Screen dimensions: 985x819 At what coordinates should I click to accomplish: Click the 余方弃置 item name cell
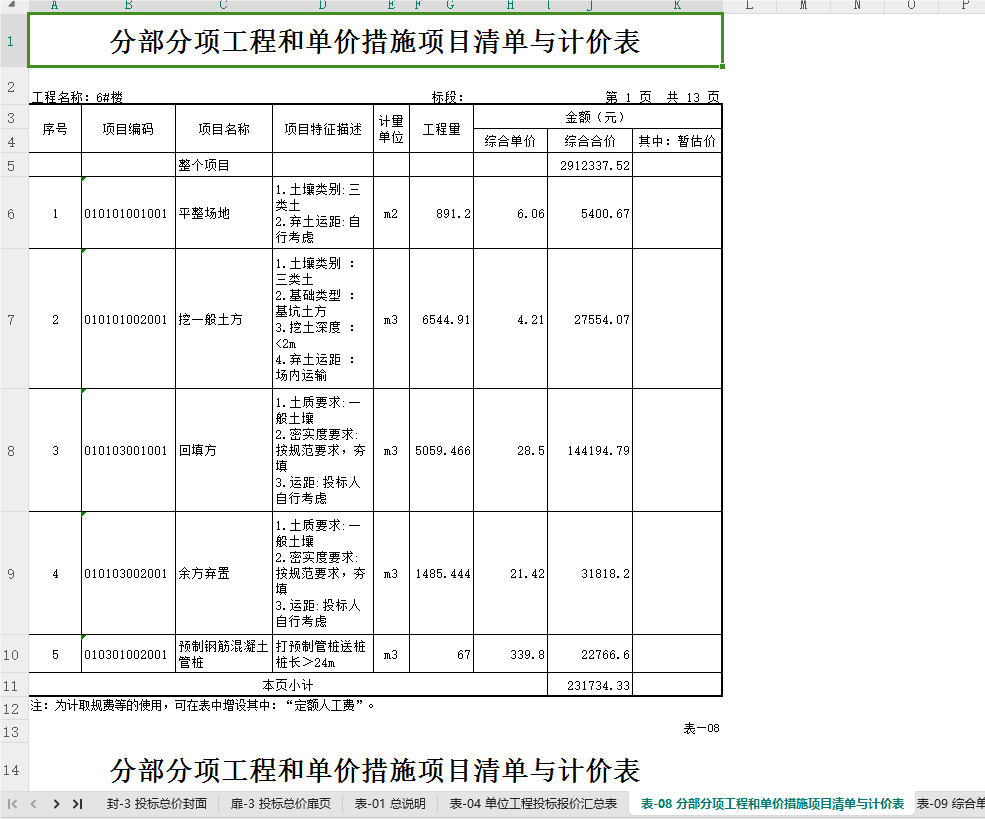tap(224, 573)
